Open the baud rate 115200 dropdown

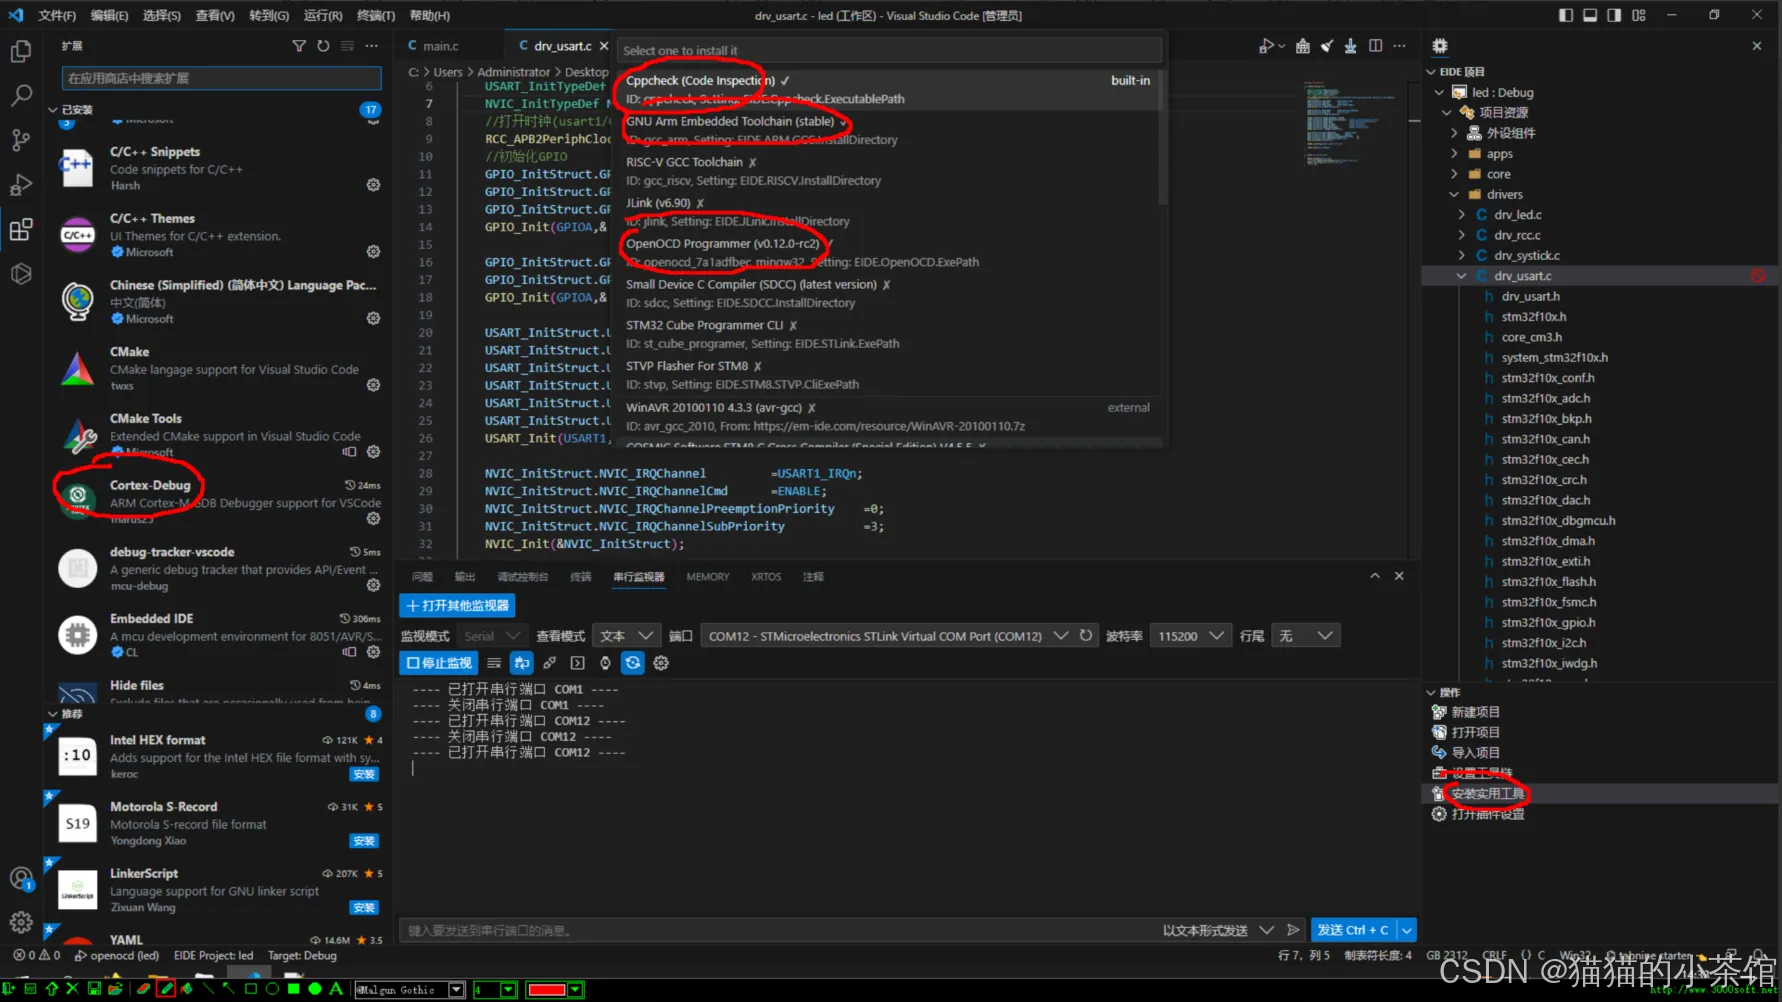[1190, 636]
